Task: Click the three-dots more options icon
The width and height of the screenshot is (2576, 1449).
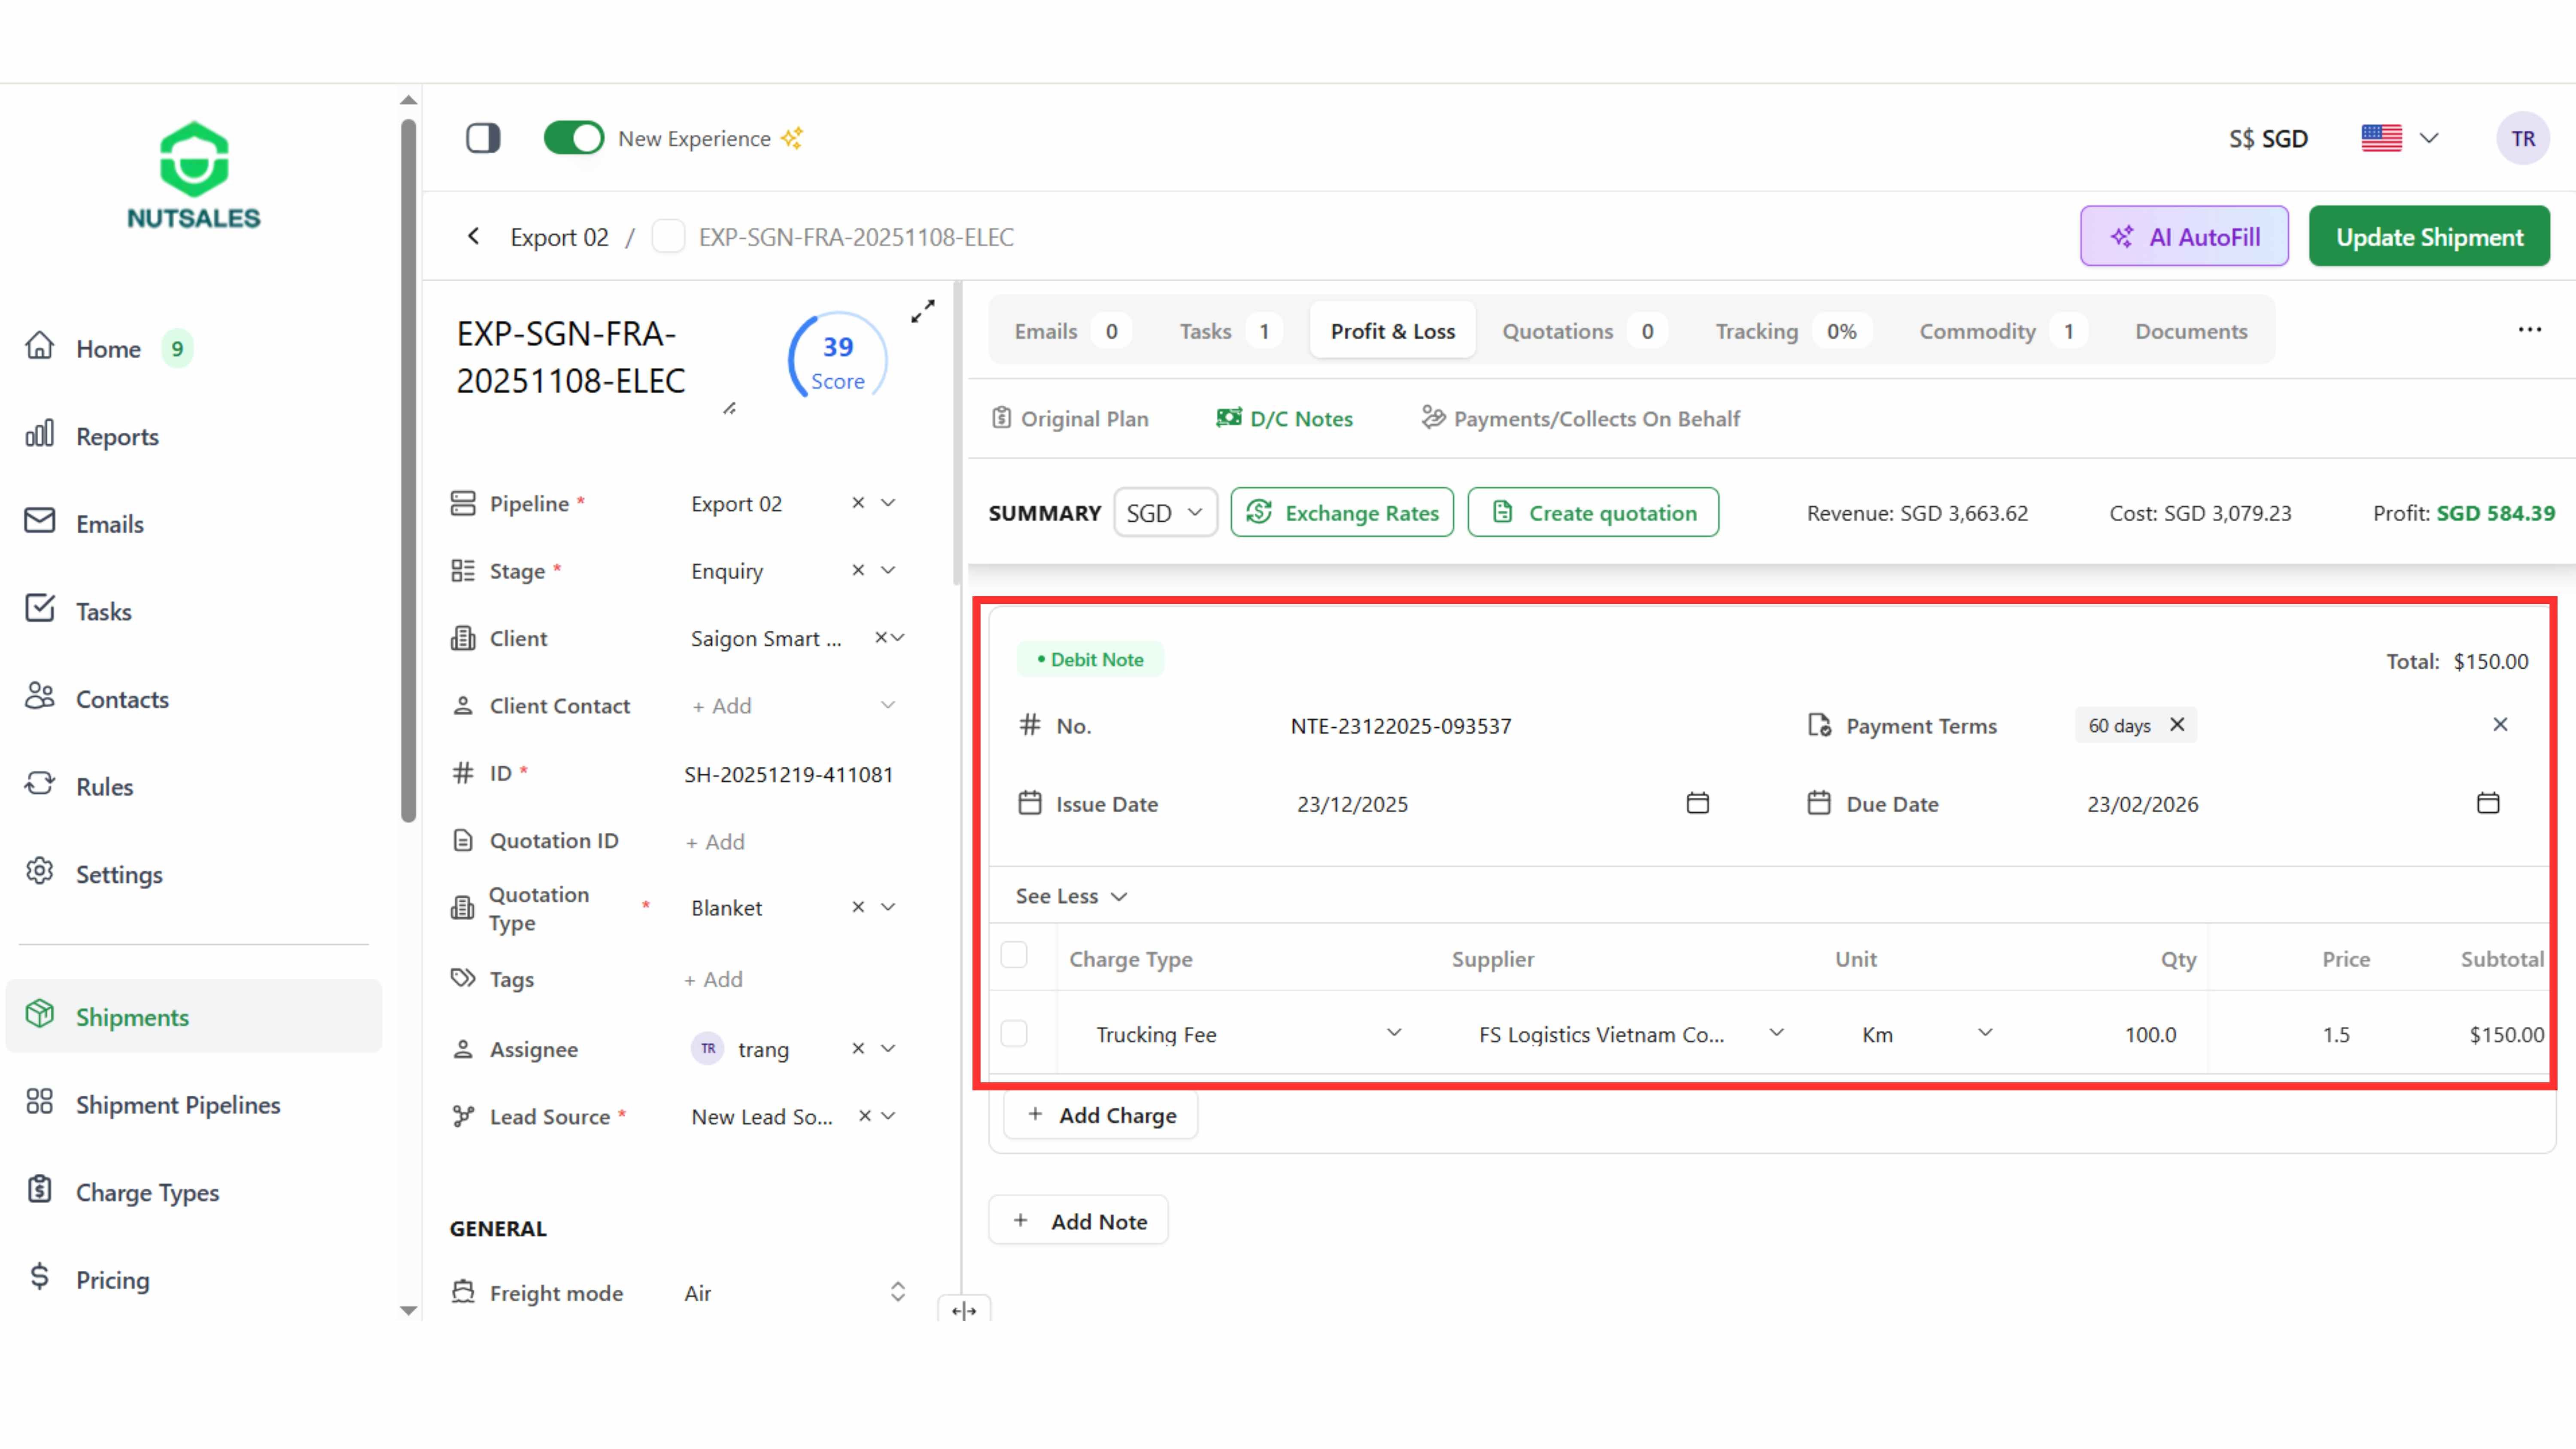Action: [x=2529, y=330]
